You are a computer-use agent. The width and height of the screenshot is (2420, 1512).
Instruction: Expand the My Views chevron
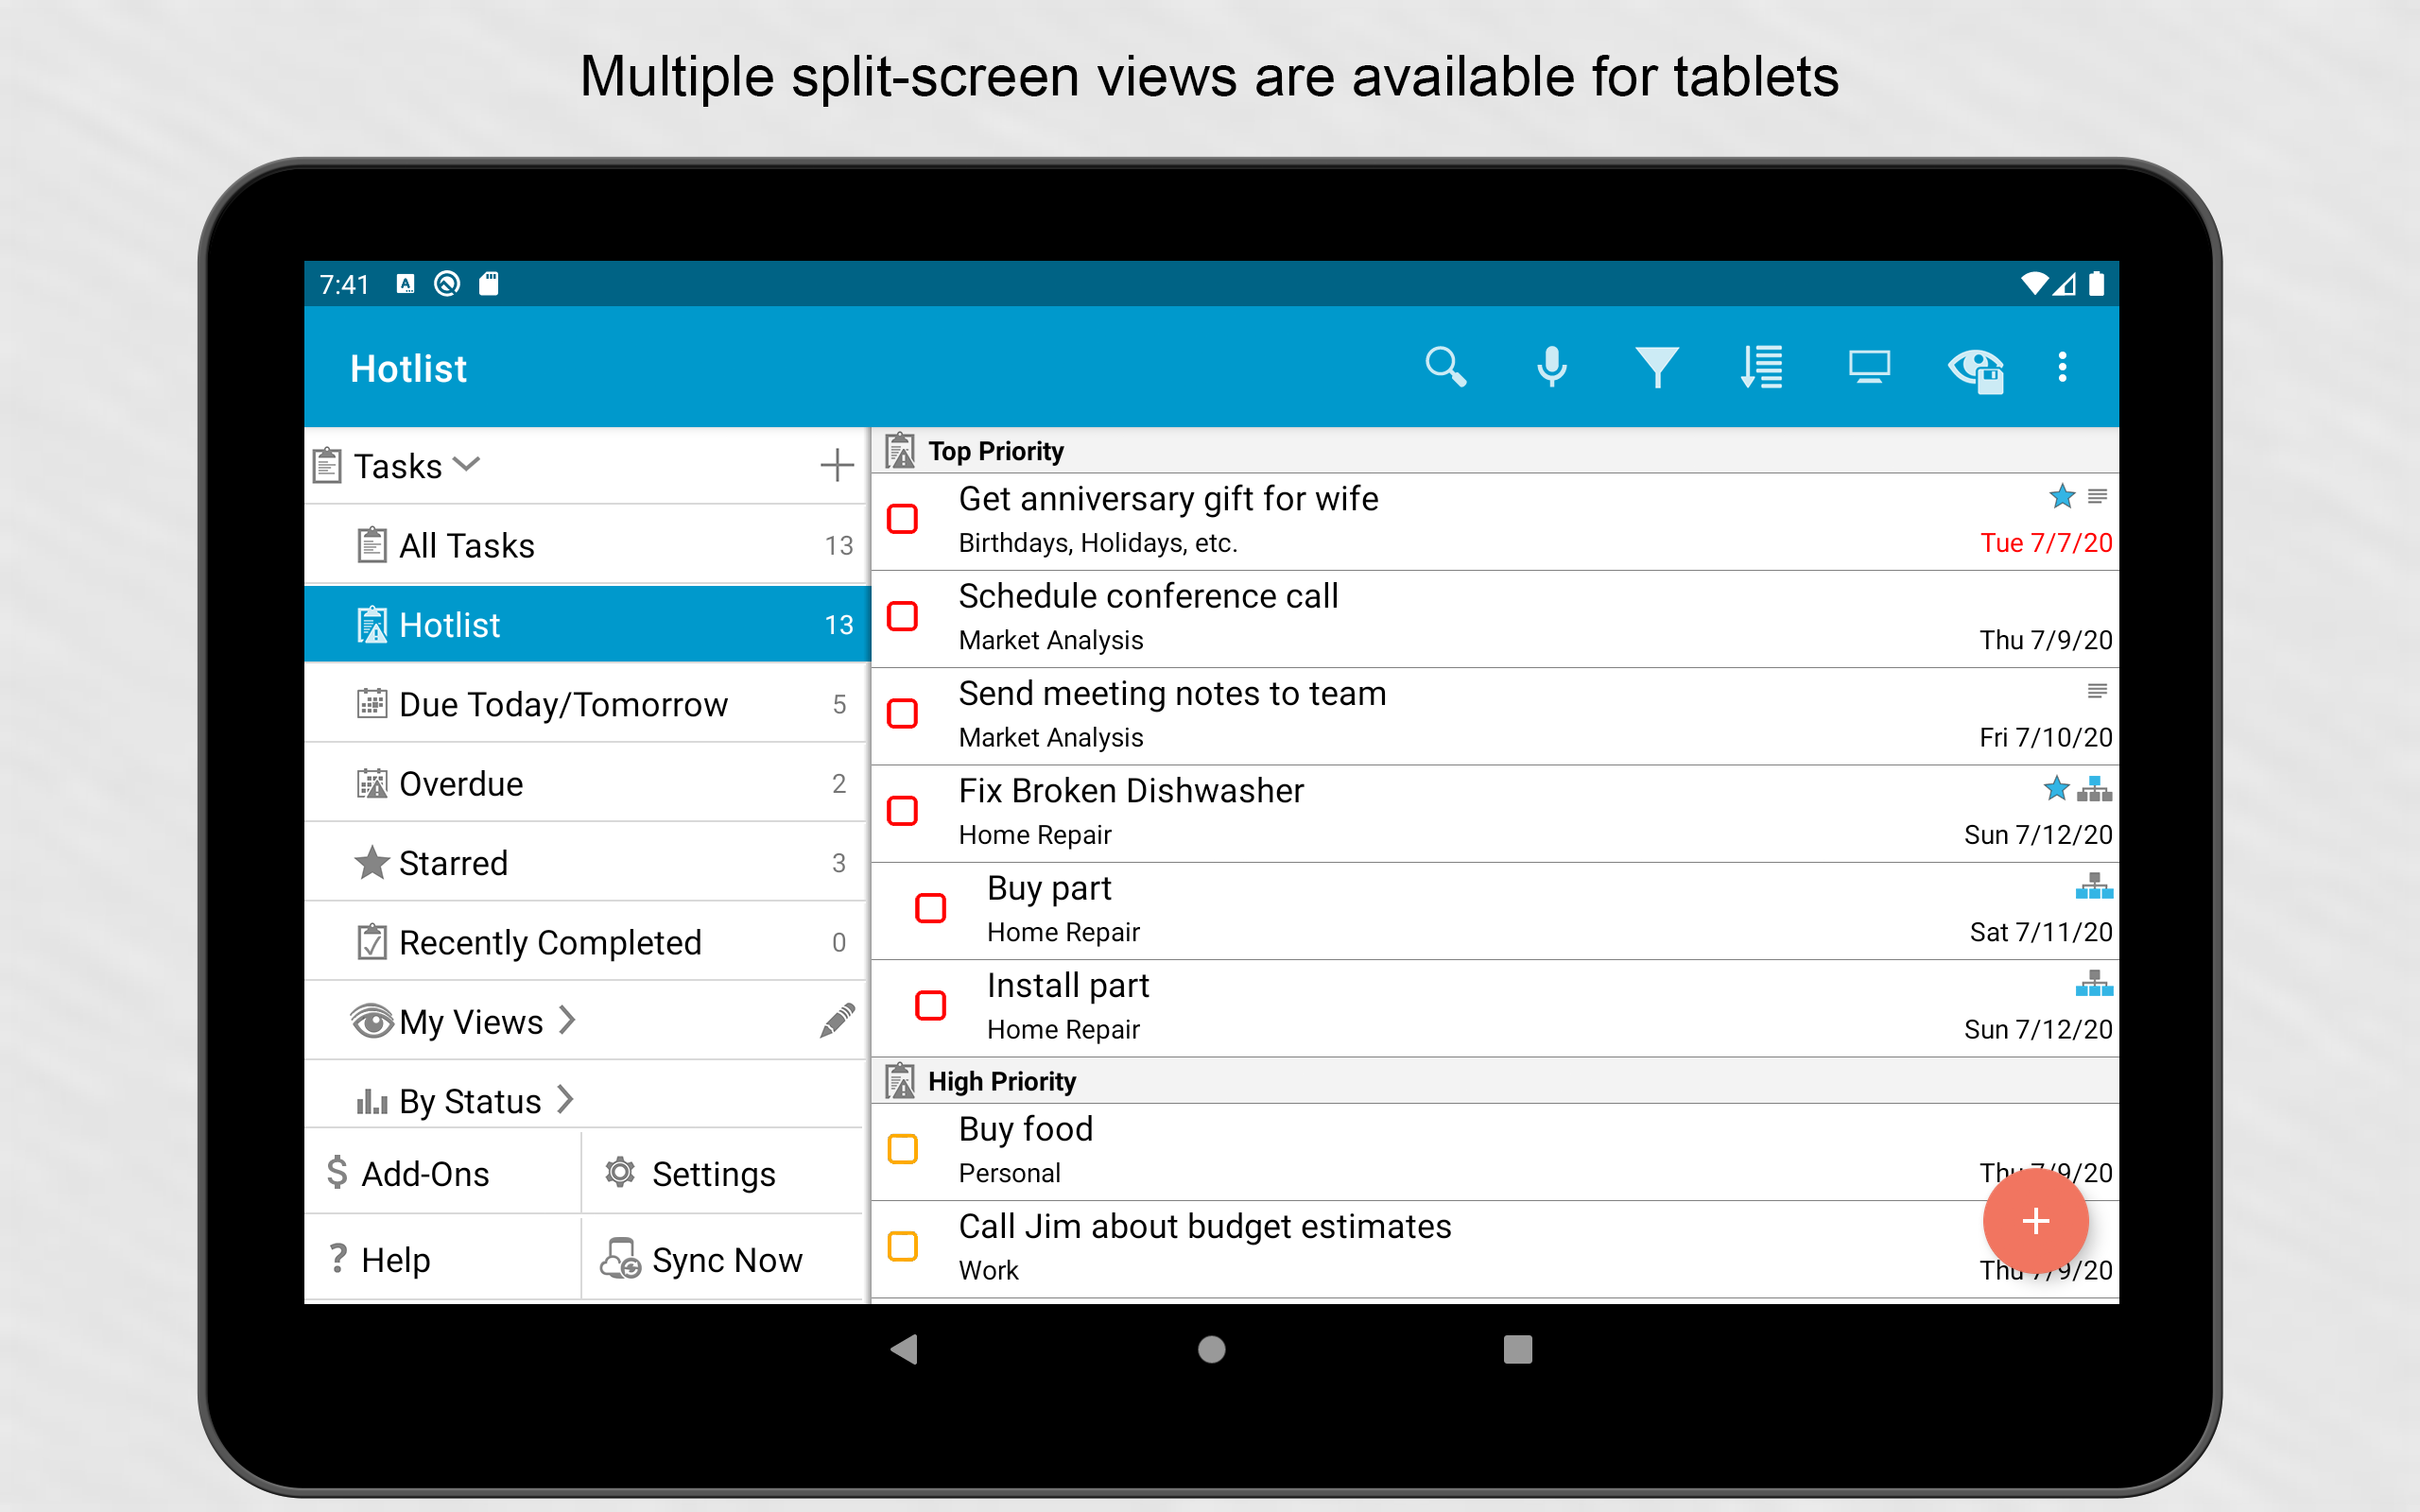[568, 1021]
